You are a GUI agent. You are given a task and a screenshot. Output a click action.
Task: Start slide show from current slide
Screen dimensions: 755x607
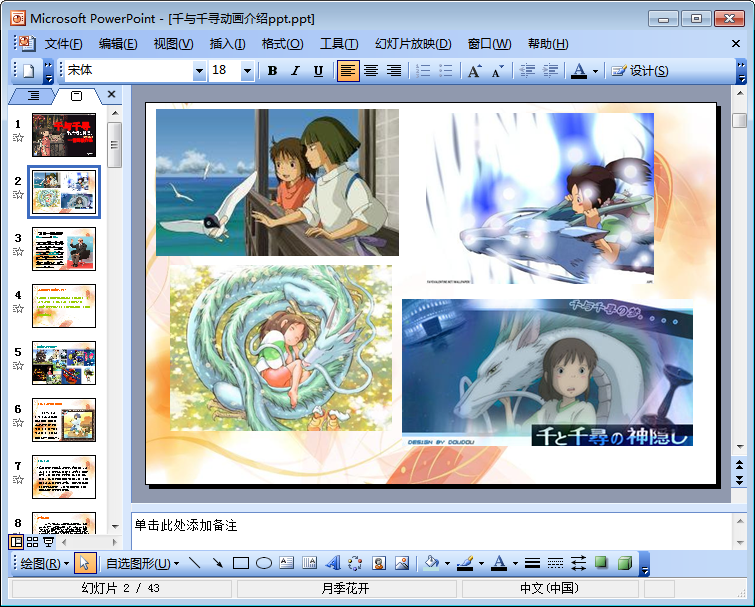click(x=49, y=542)
